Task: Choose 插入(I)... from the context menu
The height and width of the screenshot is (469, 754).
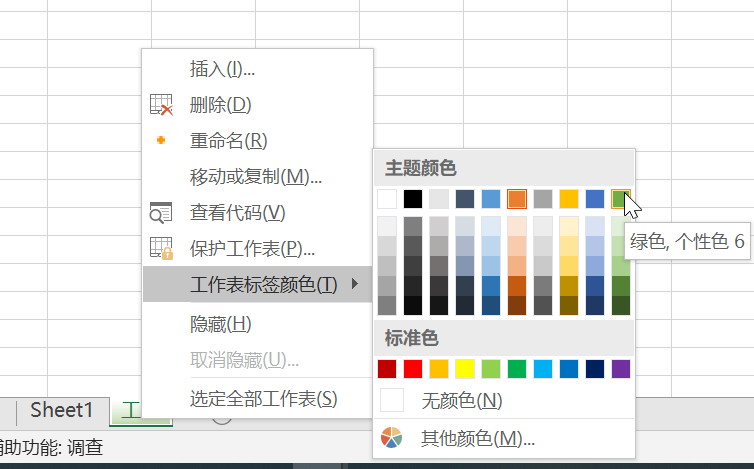Action: pyautogui.click(x=258, y=69)
